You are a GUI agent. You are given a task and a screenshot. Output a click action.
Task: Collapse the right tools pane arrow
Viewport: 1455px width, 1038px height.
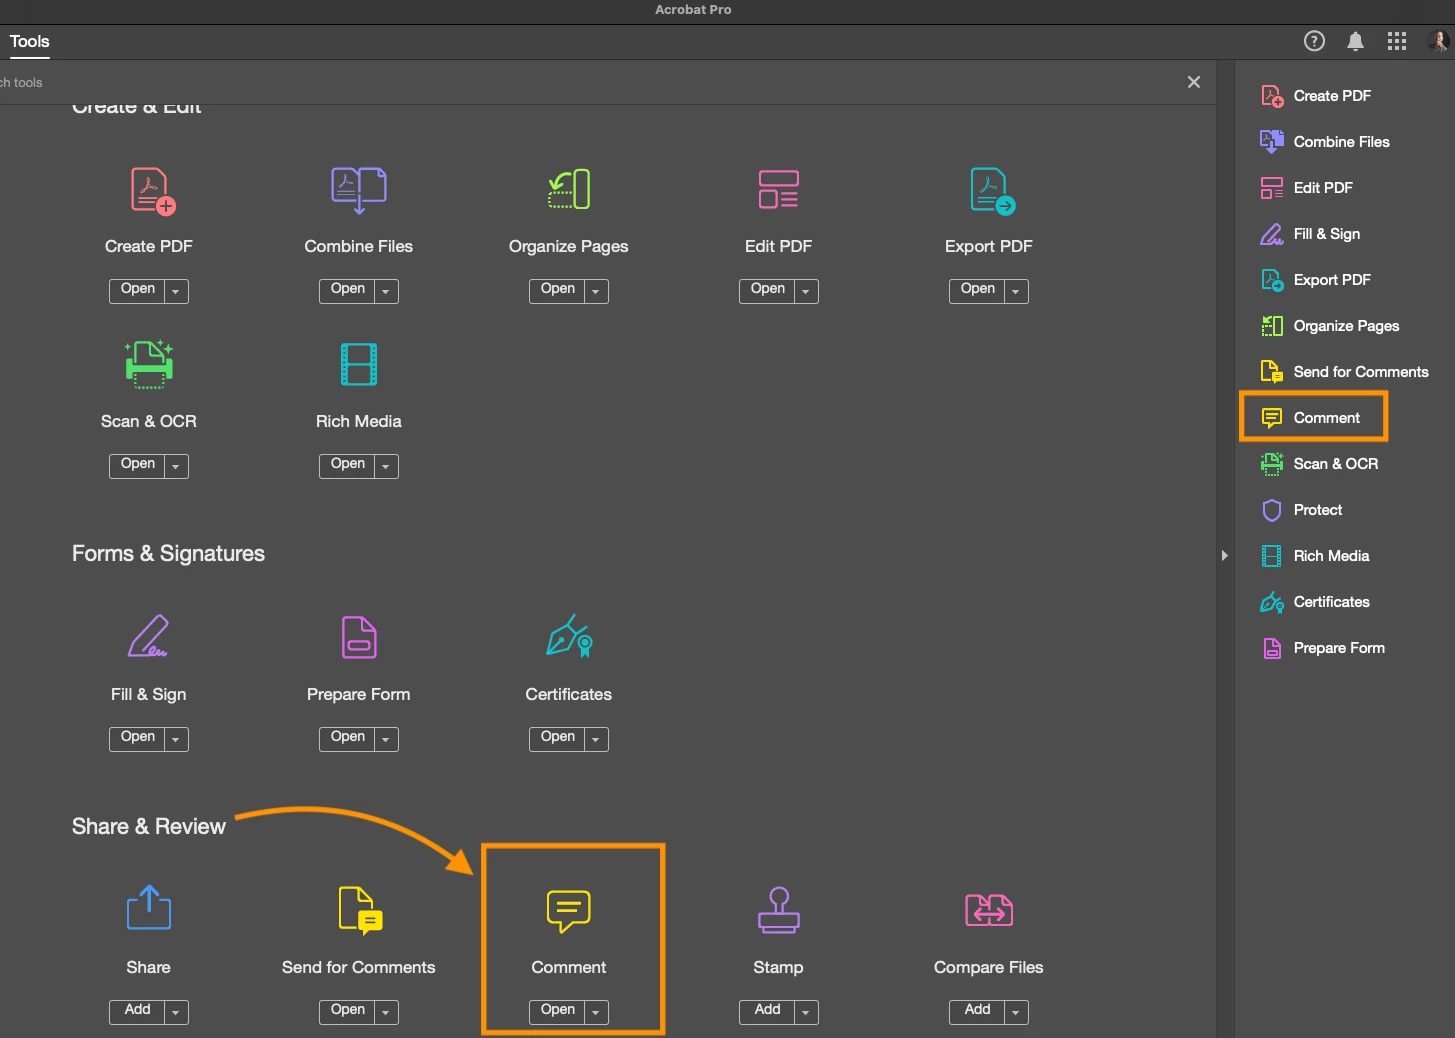1225,555
